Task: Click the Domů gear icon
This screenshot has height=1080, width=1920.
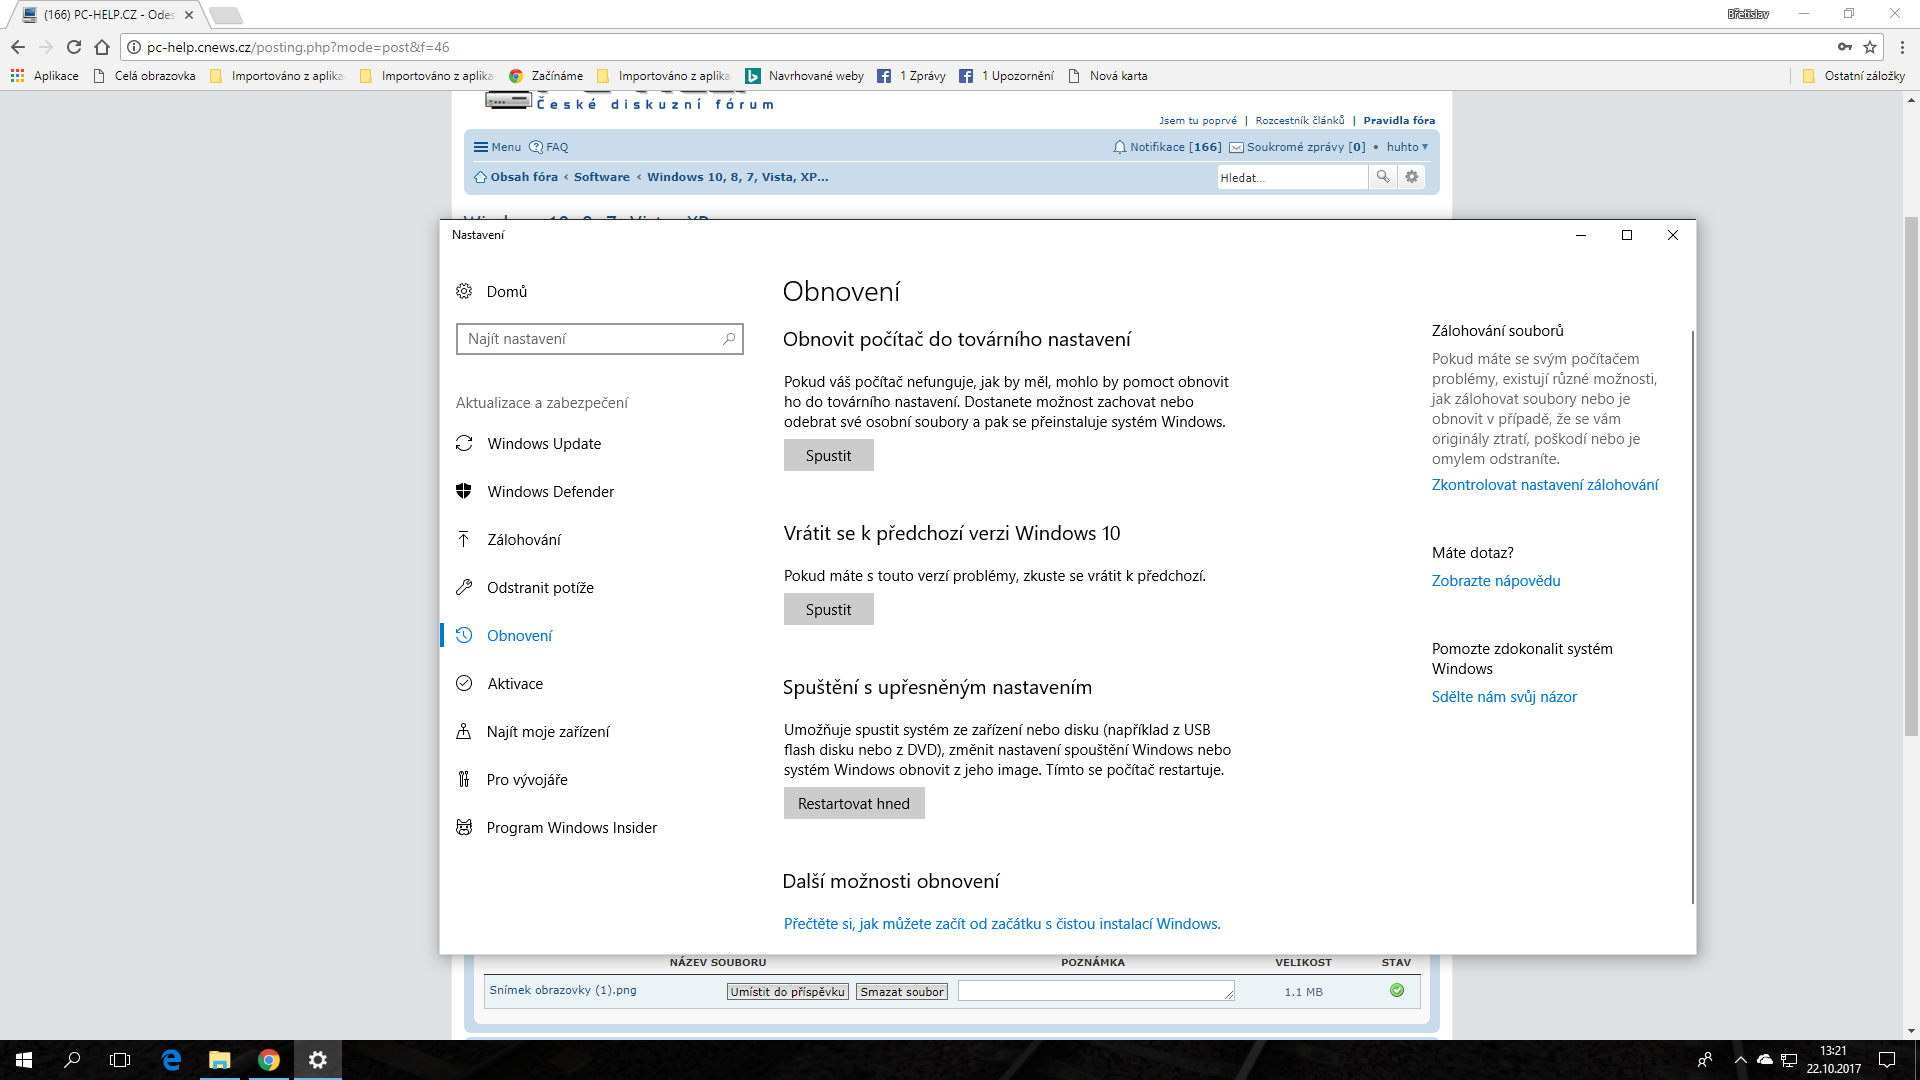Action: (x=464, y=291)
